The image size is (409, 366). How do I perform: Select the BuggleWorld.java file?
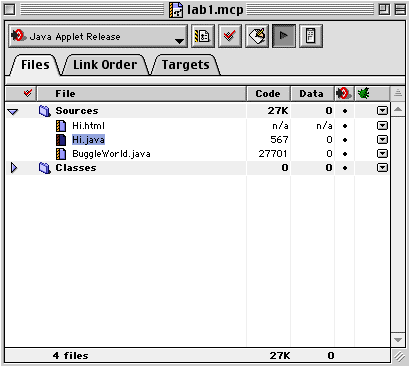tap(111, 154)
